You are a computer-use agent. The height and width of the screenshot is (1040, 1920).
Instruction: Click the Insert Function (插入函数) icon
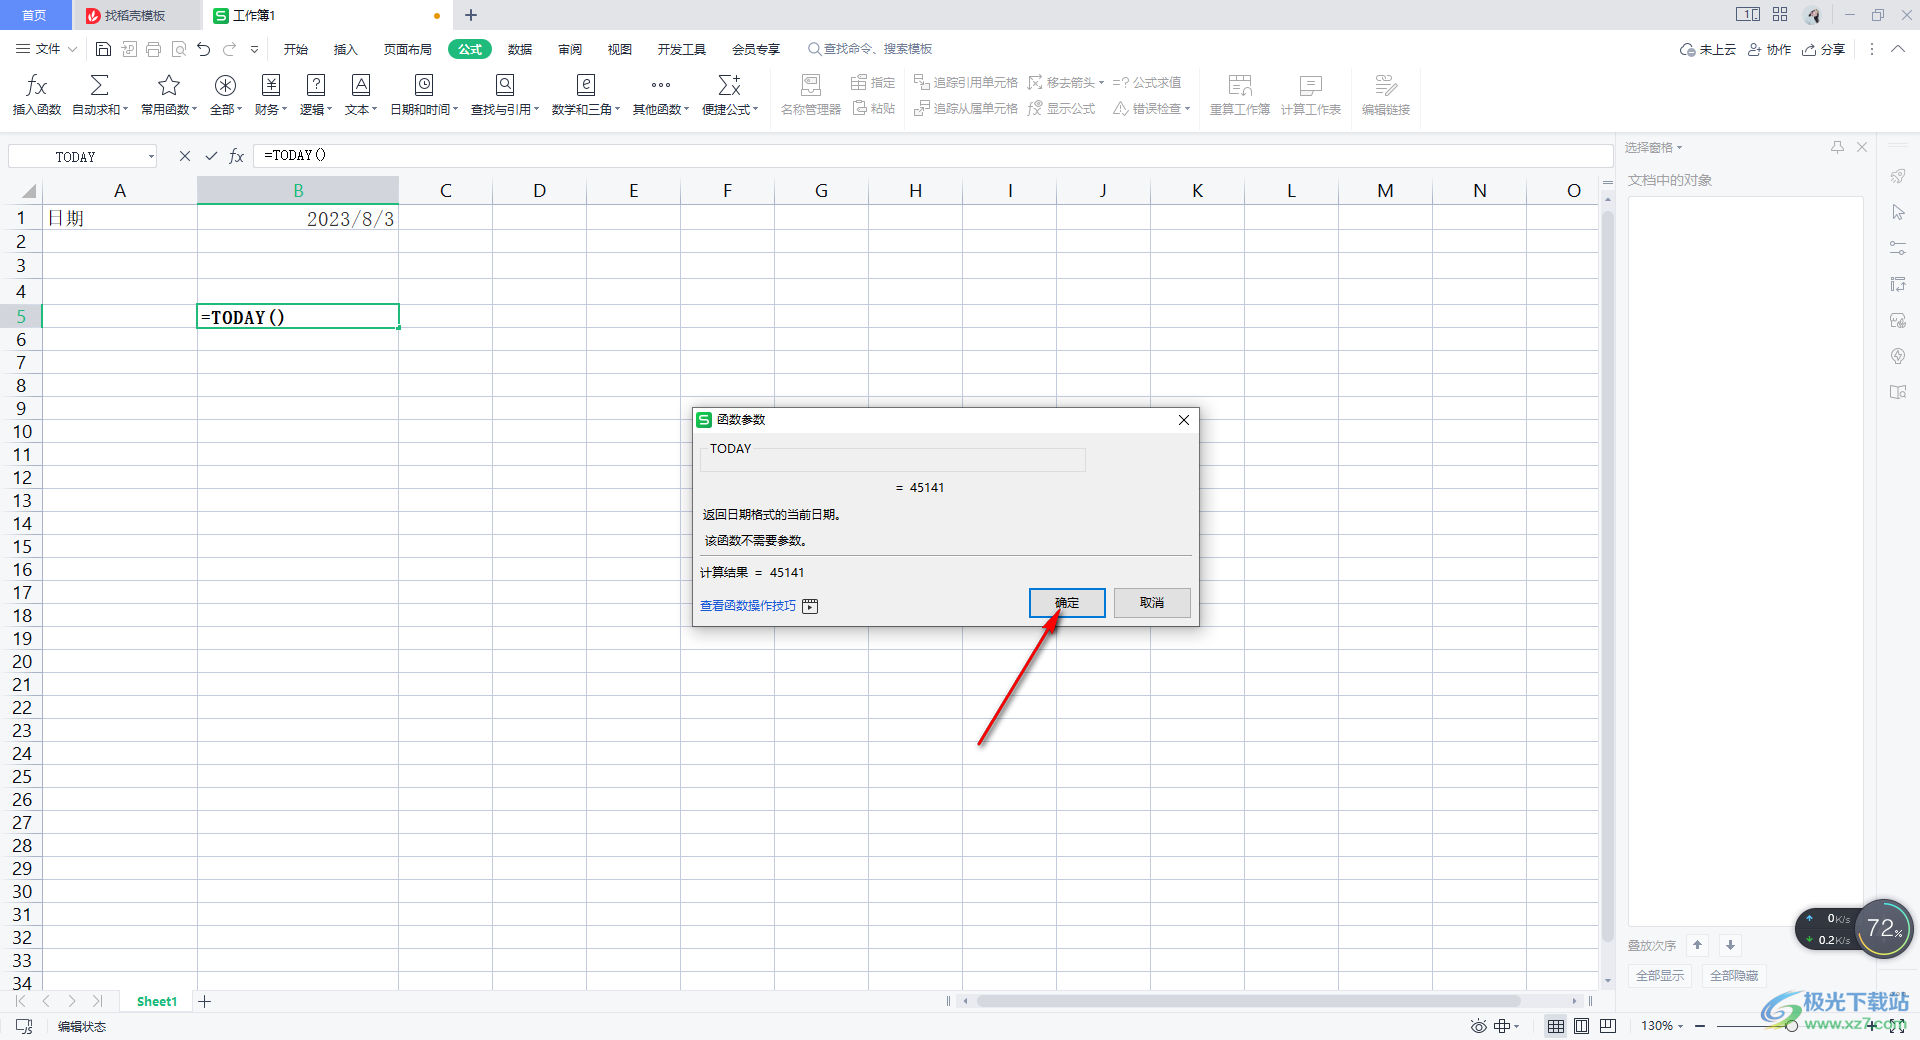coord(37,85)
